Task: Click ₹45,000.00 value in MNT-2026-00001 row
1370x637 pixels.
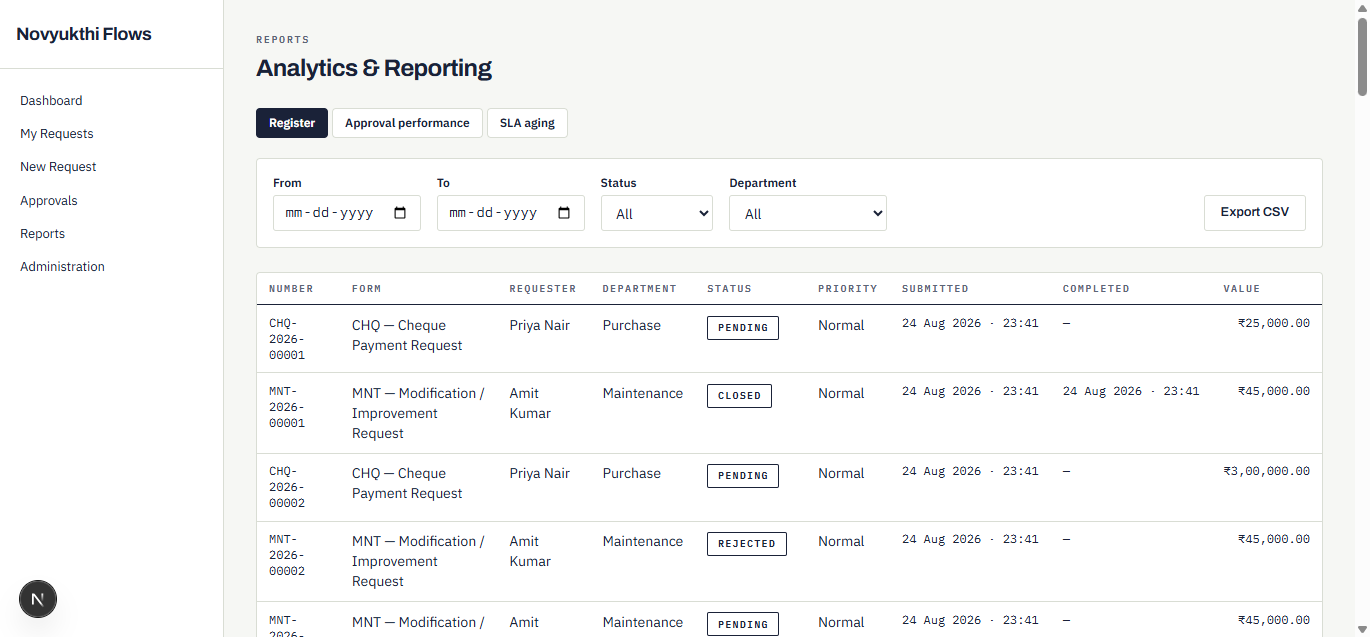Action: coord(1273,391)
